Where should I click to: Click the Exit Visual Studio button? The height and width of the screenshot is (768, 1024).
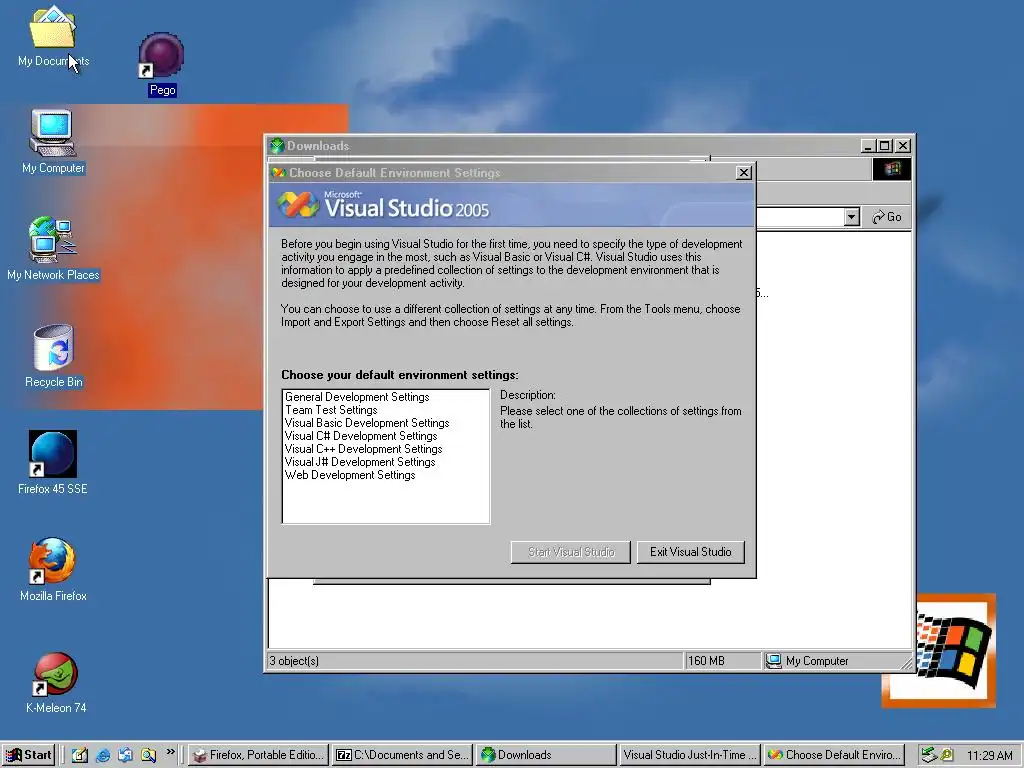tap(691, 552)
